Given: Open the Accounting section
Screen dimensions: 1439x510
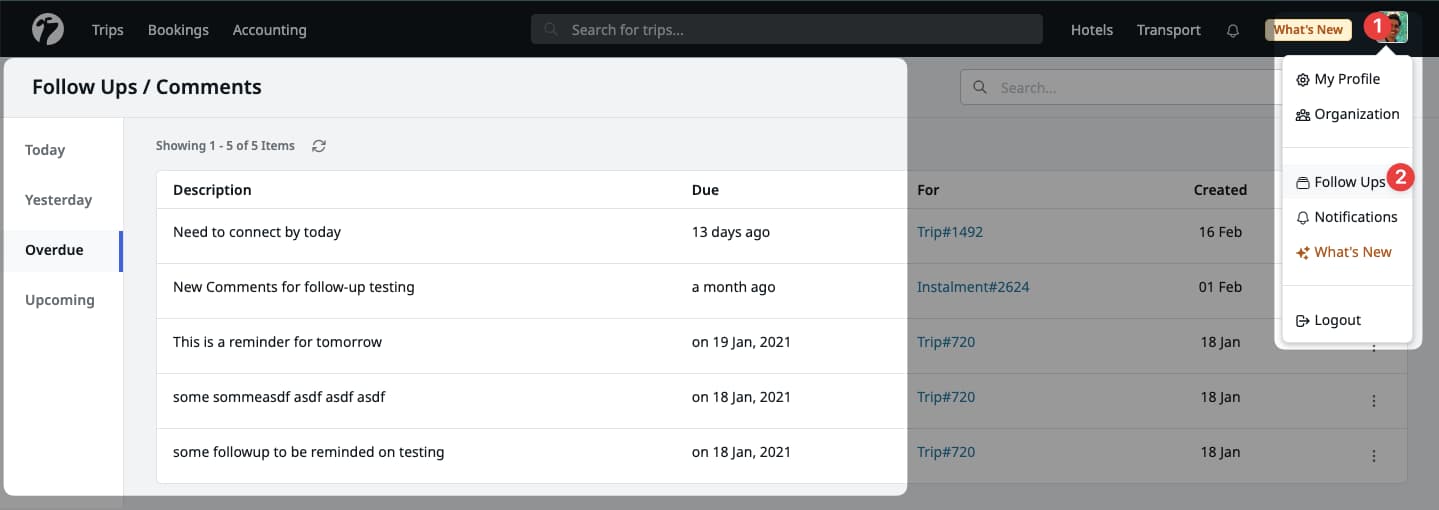Looking at the screenshot, I should click(x=269, y=30).
